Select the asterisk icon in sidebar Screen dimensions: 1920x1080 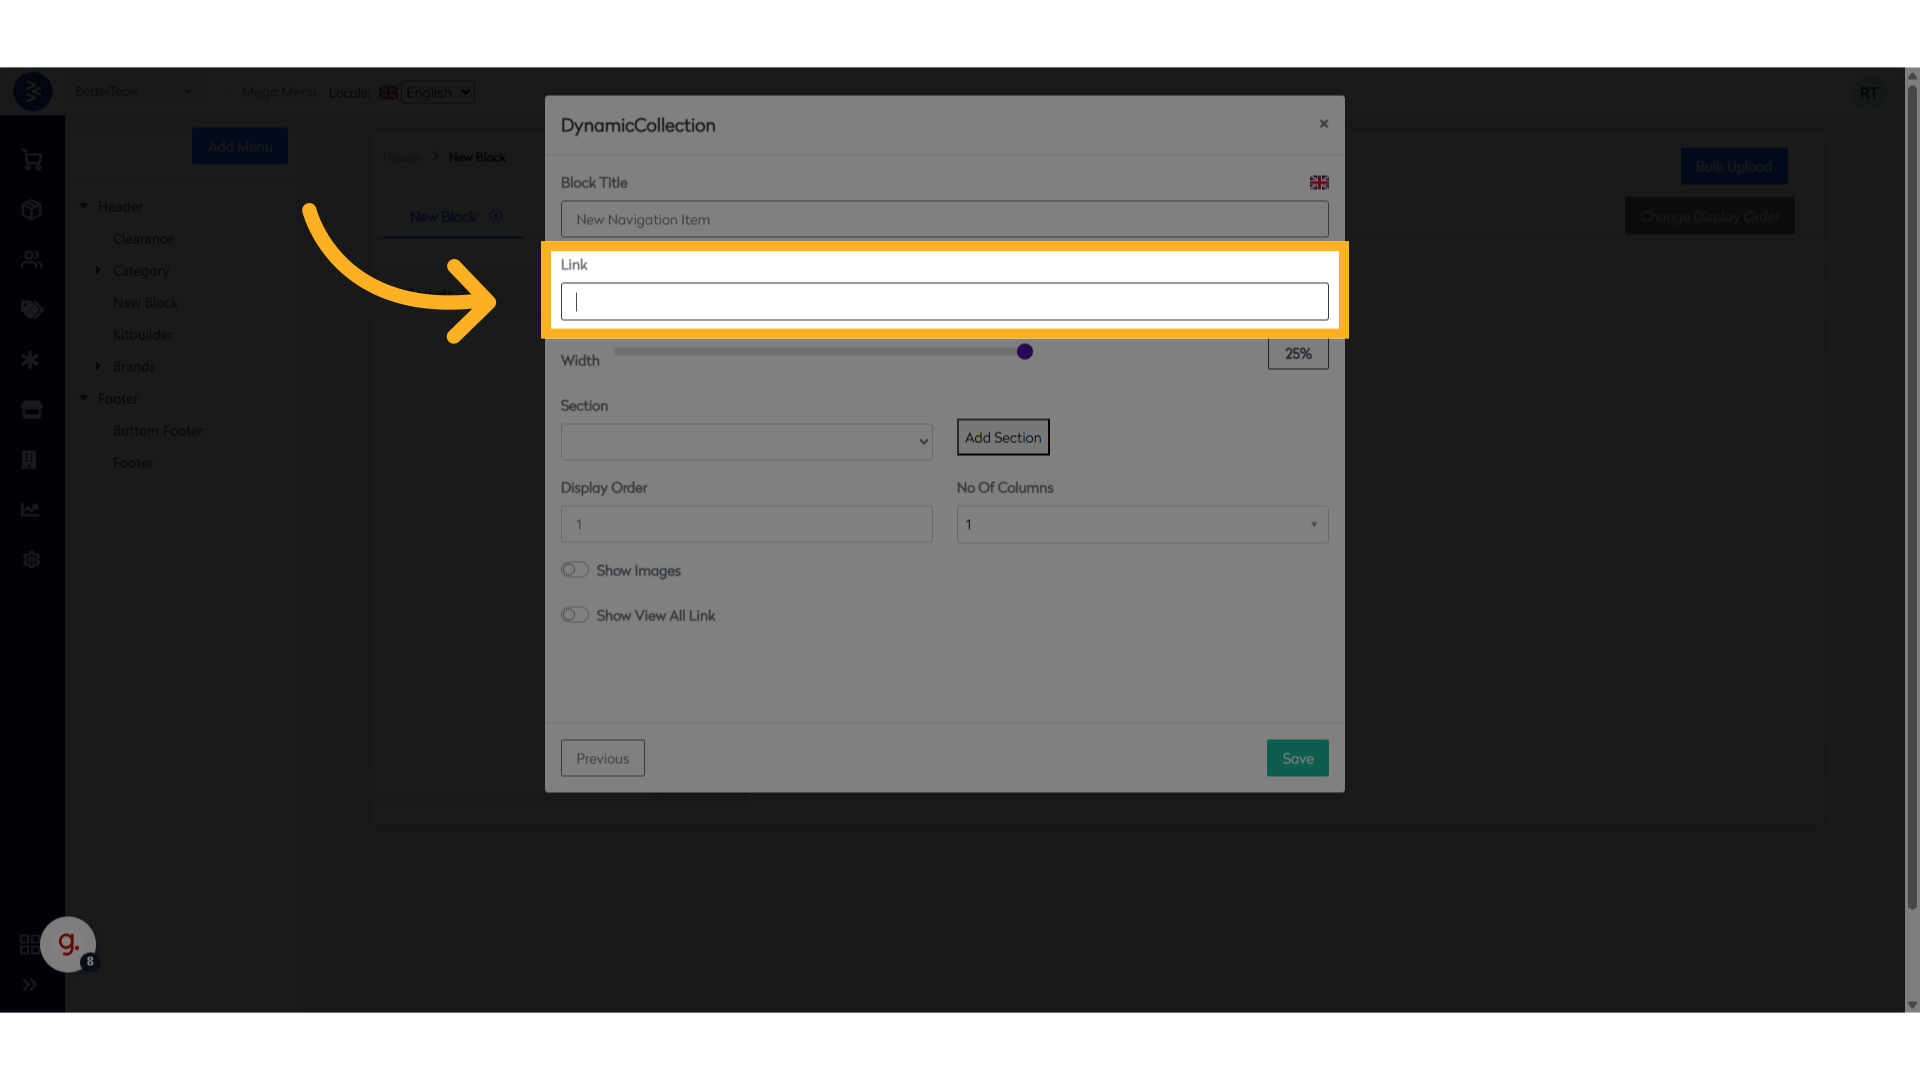pos(31,360)
